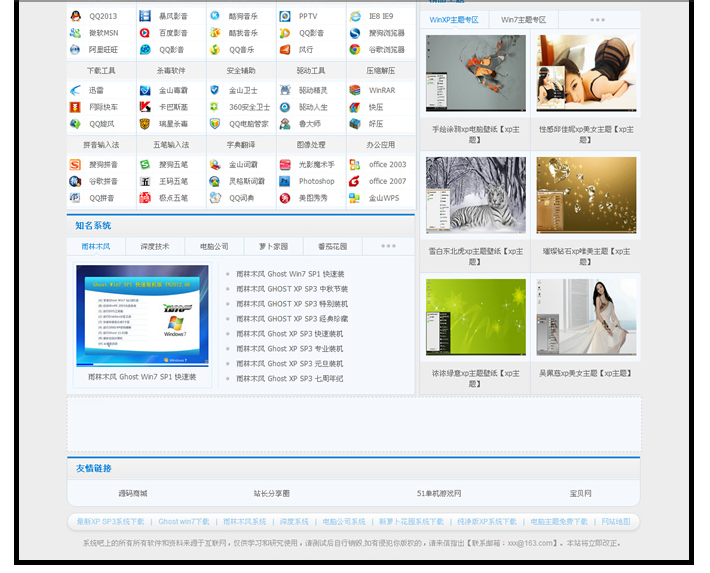
Task: Open the green 浓浓绿意 xp theme thumbnail
Action: [x=475, y=317]
